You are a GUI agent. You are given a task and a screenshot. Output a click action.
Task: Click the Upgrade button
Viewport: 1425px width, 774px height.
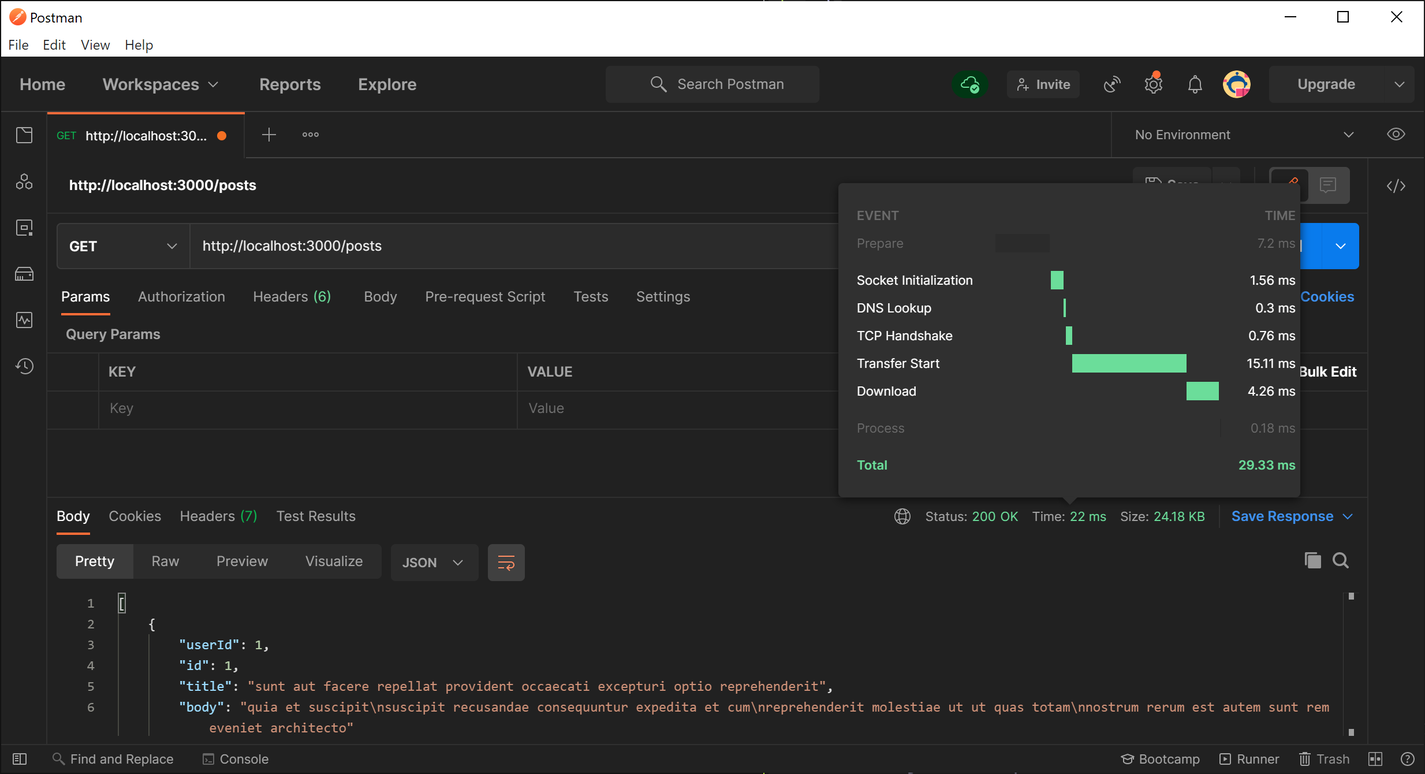tap(1325, 85)
